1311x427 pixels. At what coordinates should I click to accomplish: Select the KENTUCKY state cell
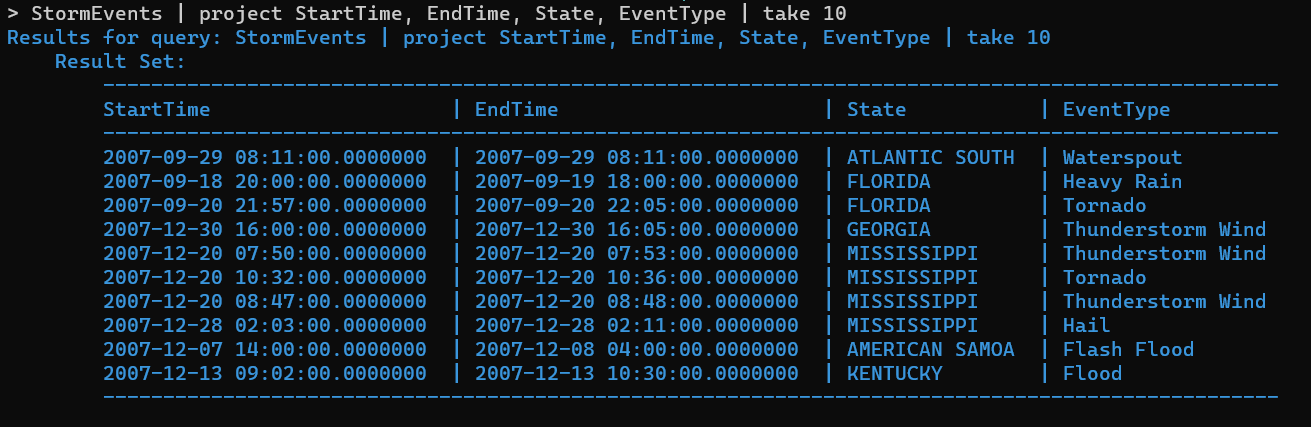(x=894, y=374)
